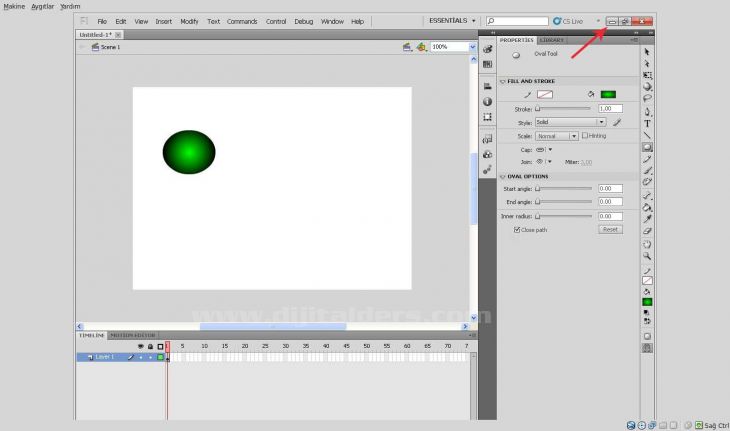Click the Black and White colors icon
Viewport: 730px width, 431px height.
647,313
